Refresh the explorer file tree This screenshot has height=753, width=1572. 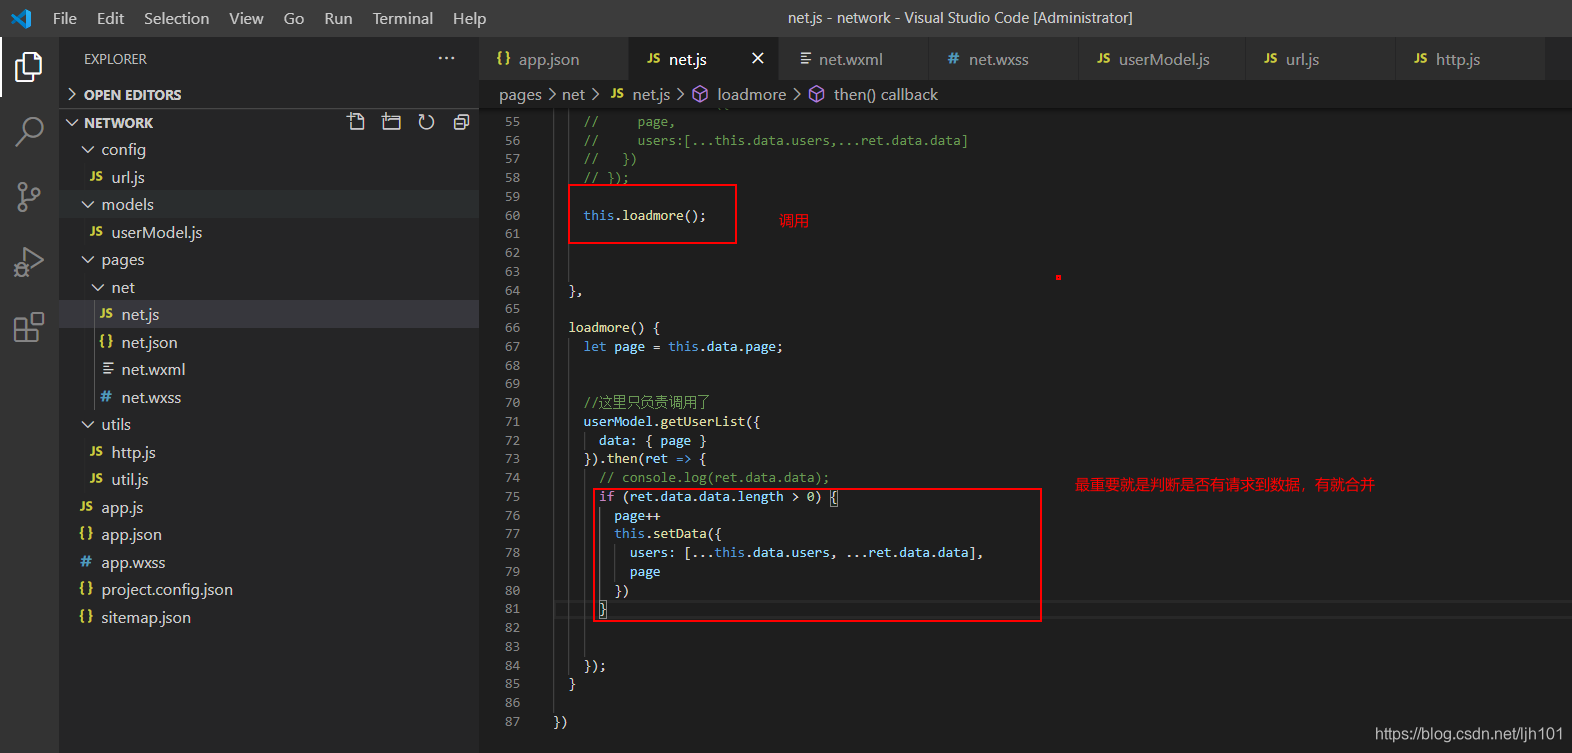[x=426, y=122]
